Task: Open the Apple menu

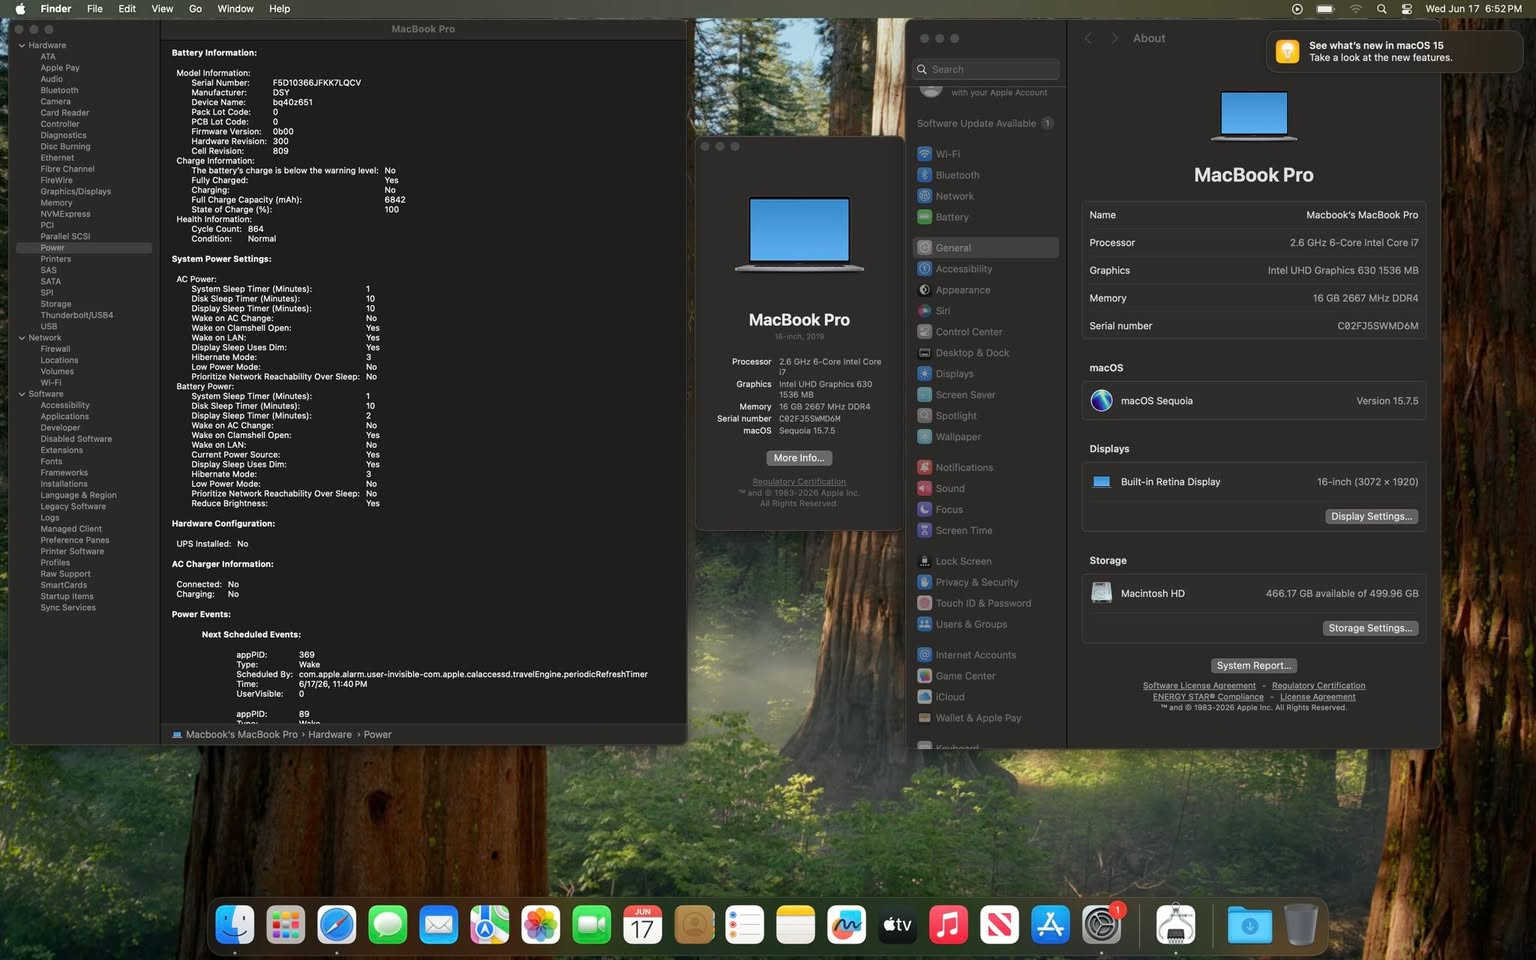Action: tap(20, 9)
